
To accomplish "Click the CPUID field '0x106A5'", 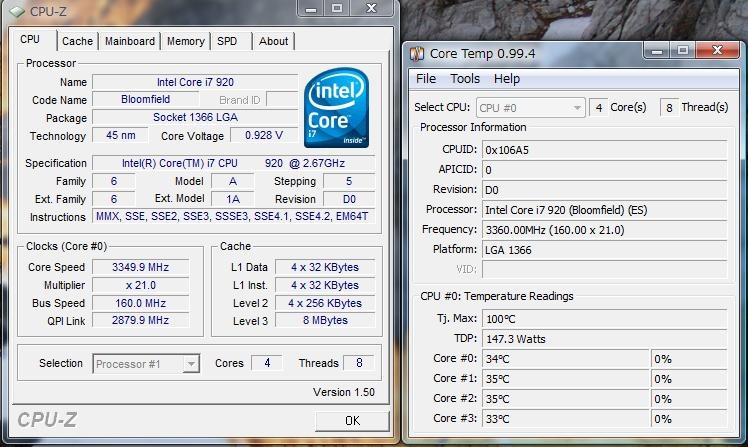I will 604,150.
